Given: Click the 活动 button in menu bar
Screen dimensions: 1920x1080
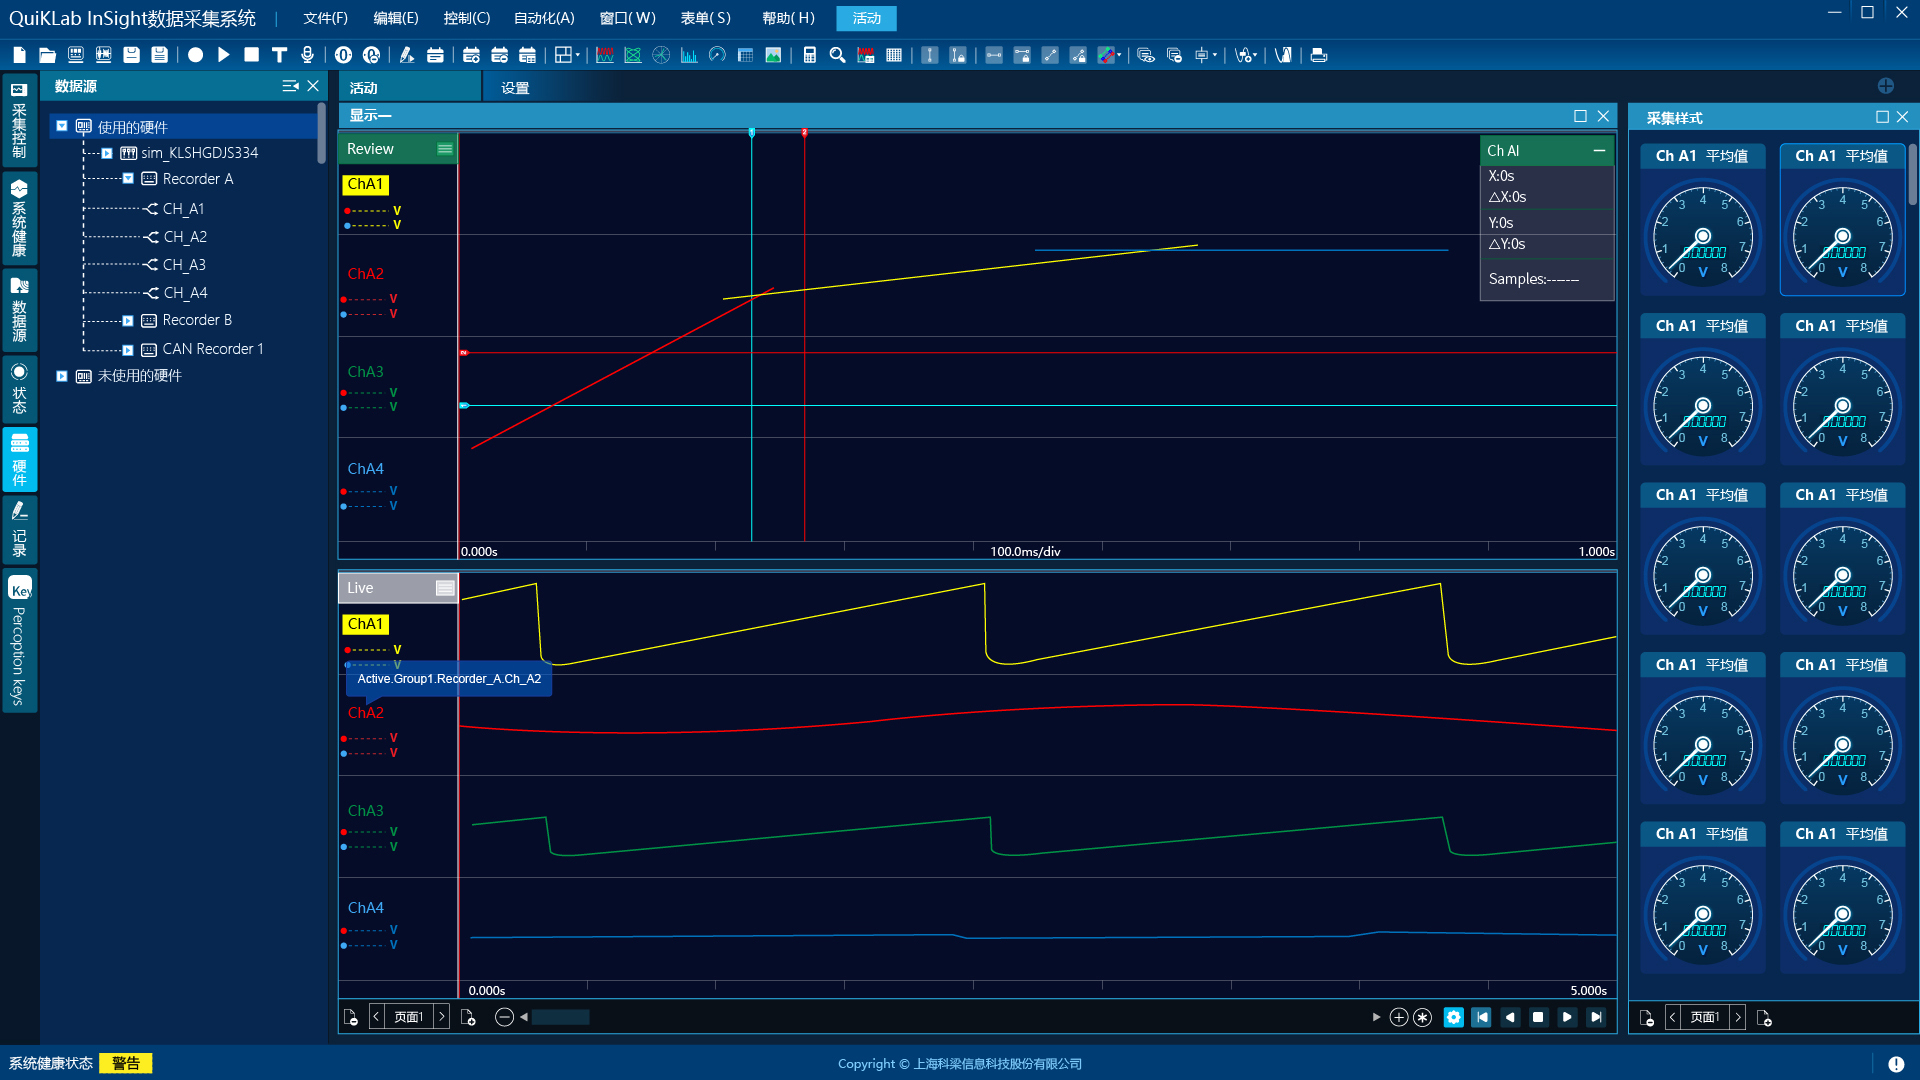Looking at the screenshot, I should [866, 18].
